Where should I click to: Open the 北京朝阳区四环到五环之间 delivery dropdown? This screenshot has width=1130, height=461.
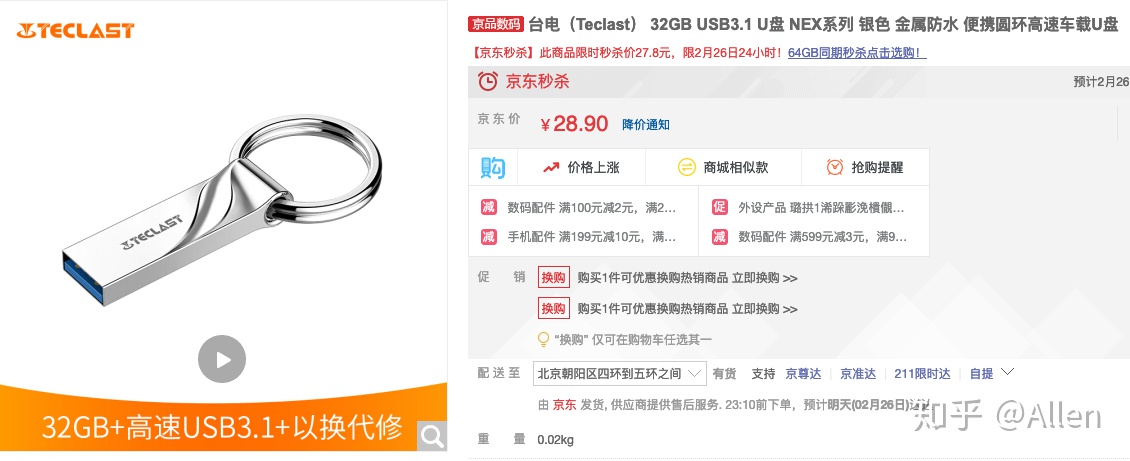coord(620,373)
